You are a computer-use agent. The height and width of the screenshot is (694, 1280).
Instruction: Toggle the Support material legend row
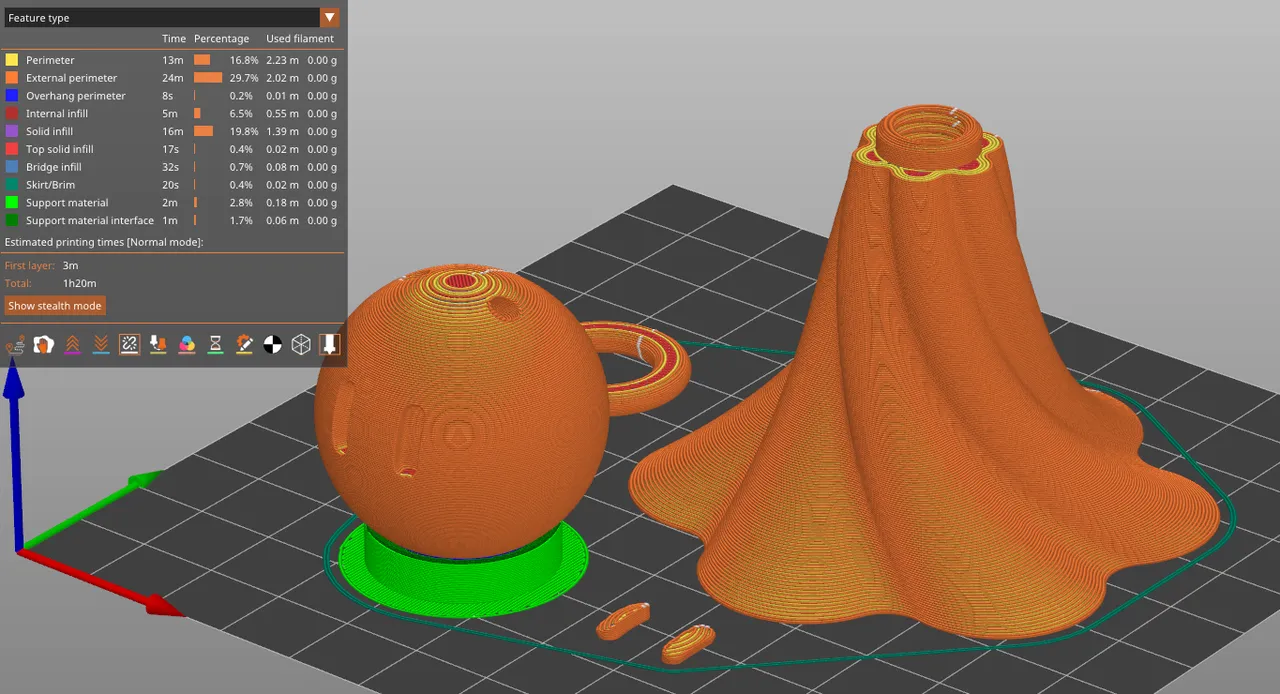point(172,203)
